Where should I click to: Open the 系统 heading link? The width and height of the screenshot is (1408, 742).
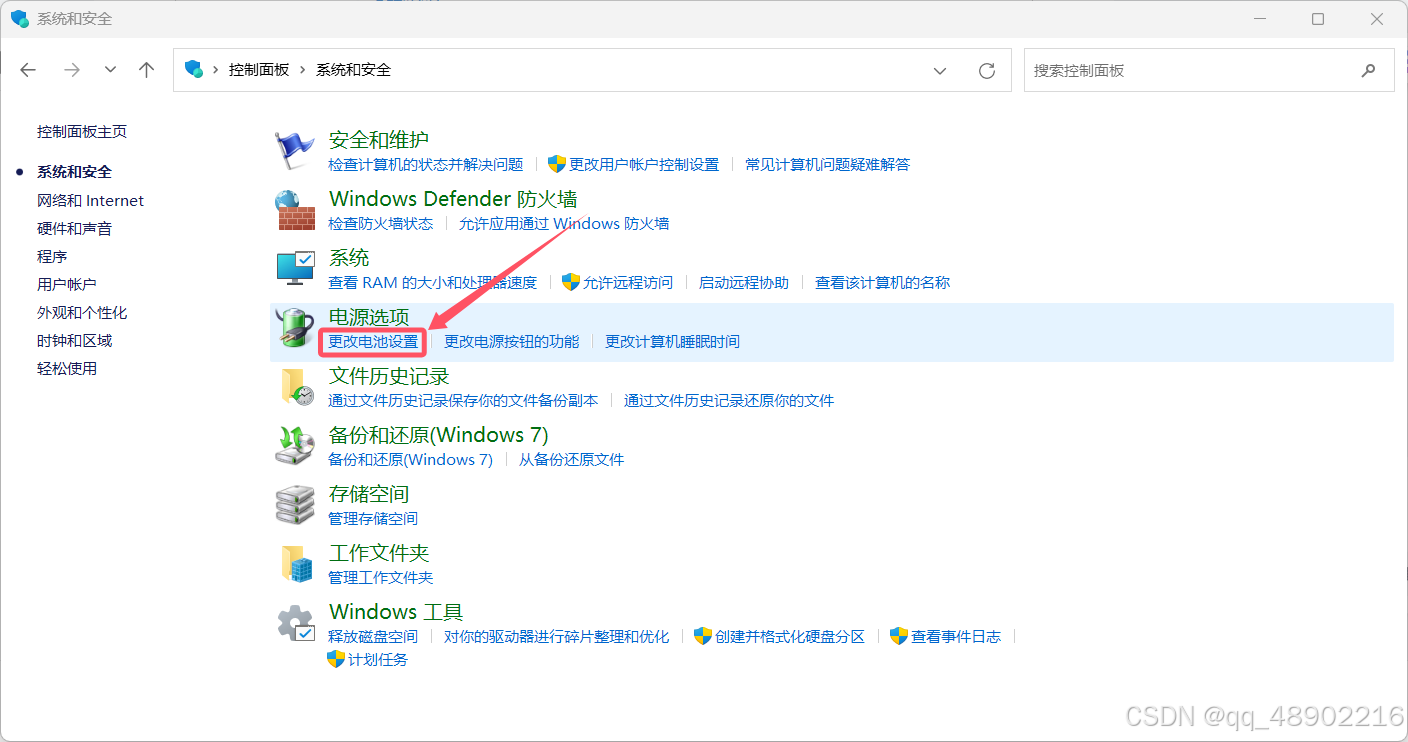tap(349, 258)
